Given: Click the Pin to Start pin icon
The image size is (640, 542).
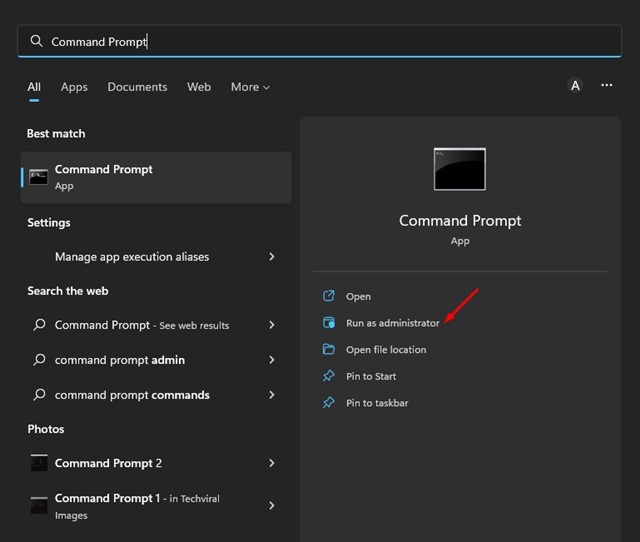Looking at the screenshot, I should click(328, 376).
